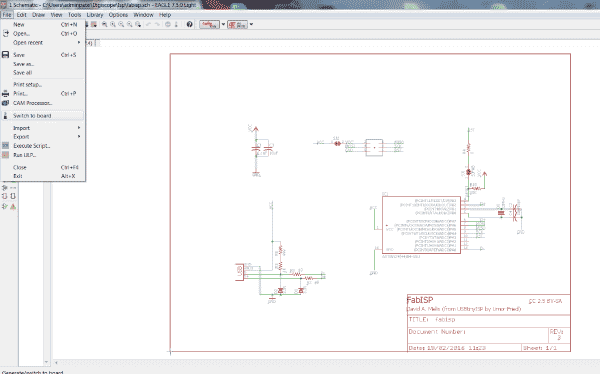Screen dimensions: 600x374
Task: Select the Attribute tool icon
Action: [x=5, y=188]
